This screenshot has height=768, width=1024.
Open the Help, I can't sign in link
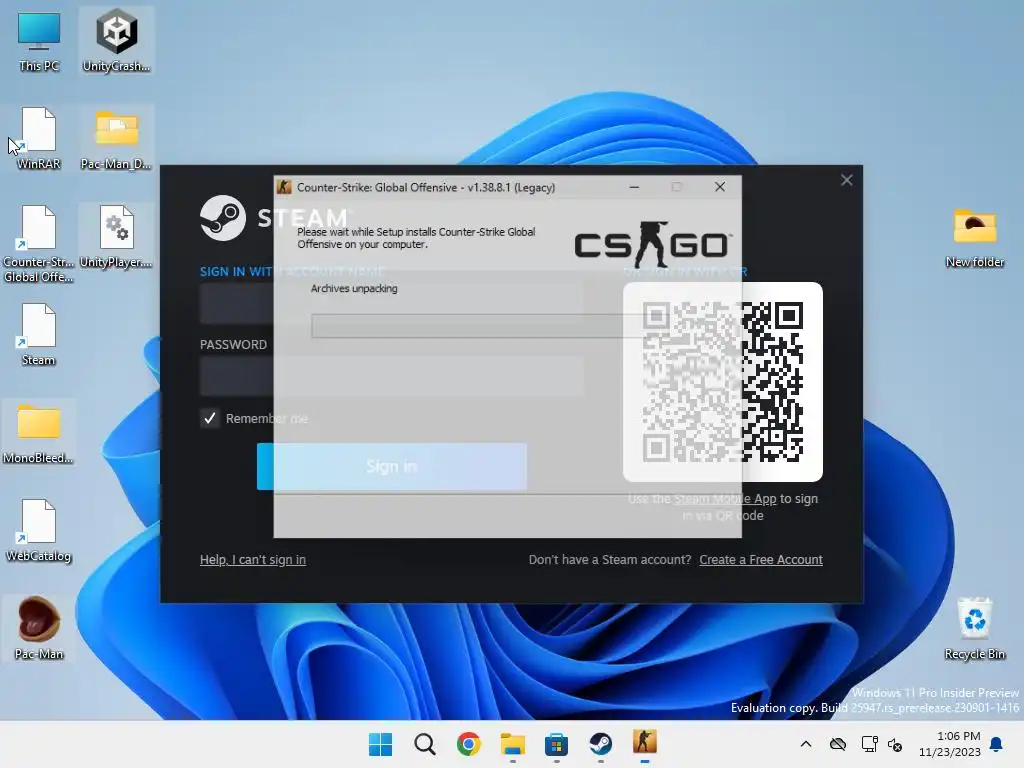point(253,560)
